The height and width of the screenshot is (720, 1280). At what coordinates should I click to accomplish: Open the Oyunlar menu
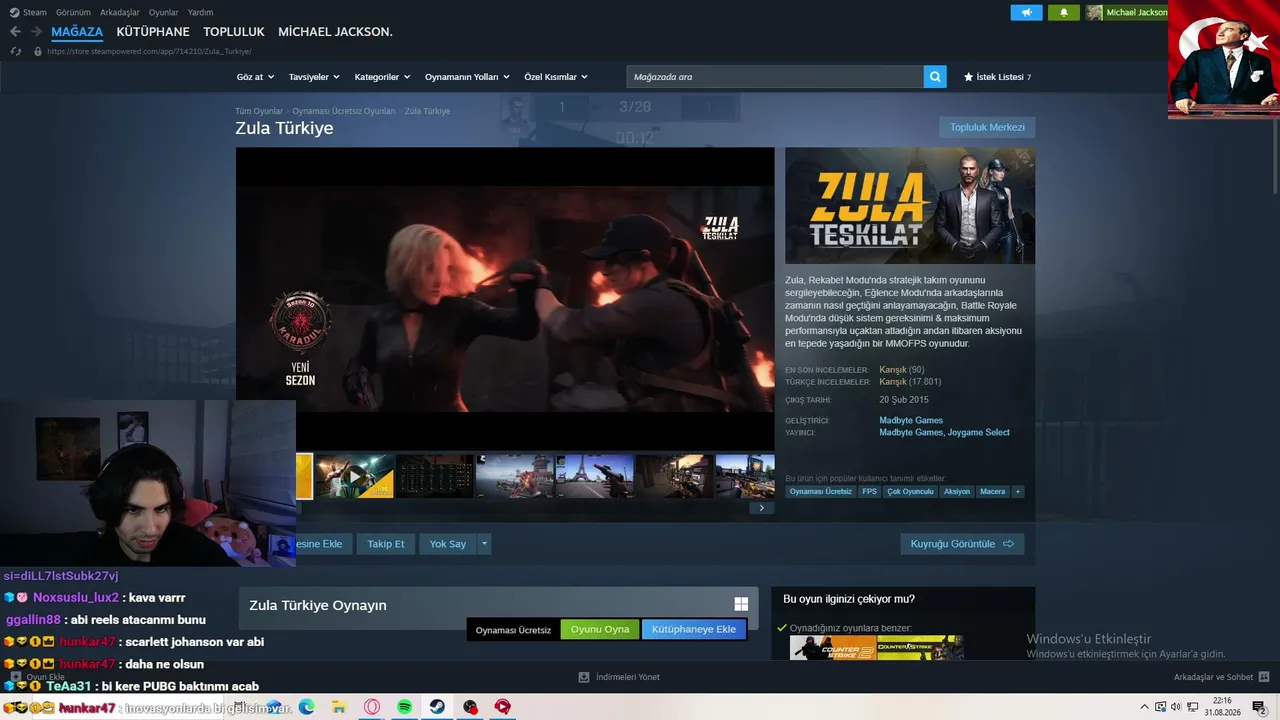[163, 13]
